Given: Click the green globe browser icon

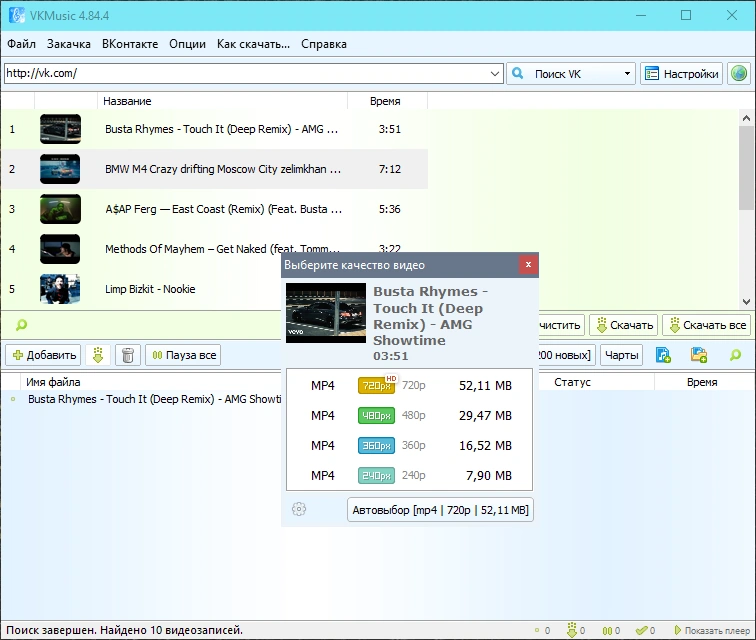Looking at the screenshot, I should click(x=739, y=74).
